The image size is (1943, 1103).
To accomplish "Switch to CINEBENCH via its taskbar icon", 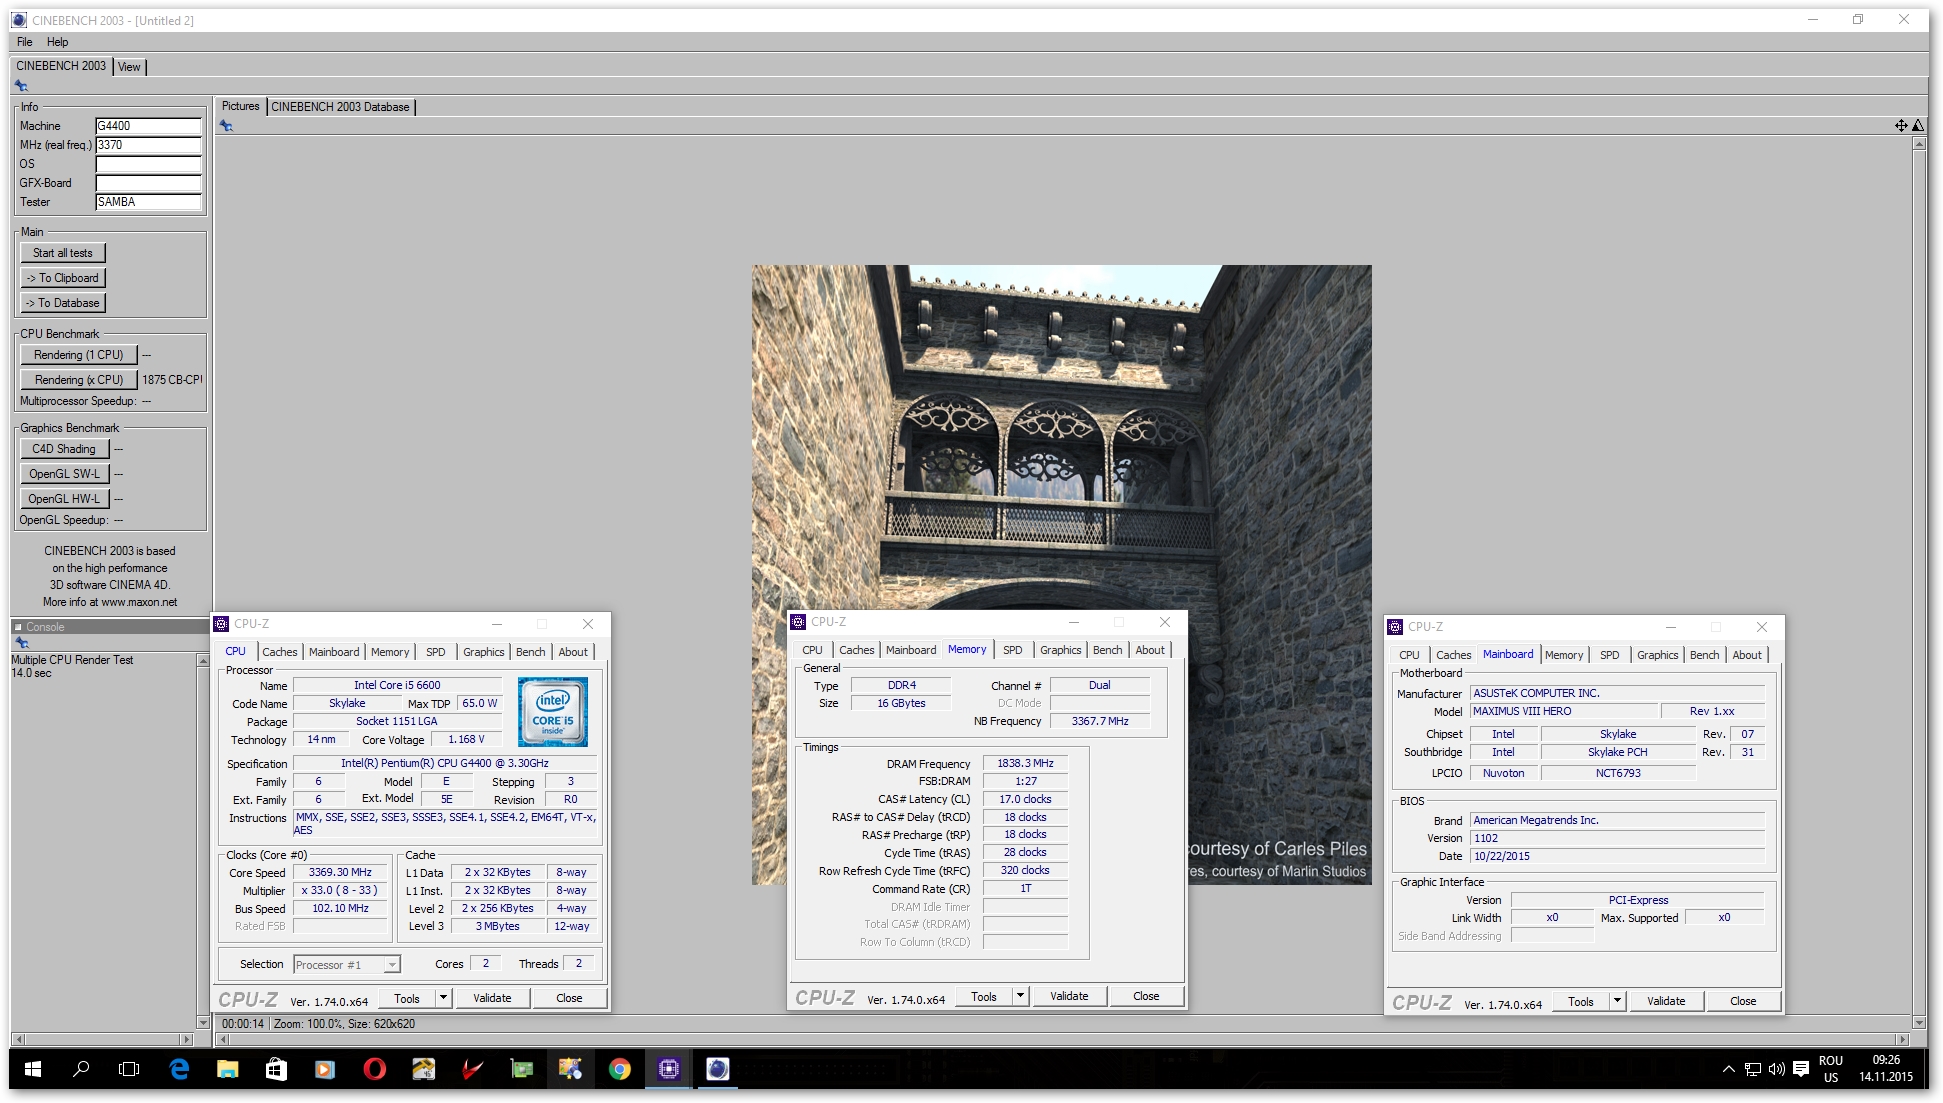I will pyautogui.click(x=717, y=1069).
